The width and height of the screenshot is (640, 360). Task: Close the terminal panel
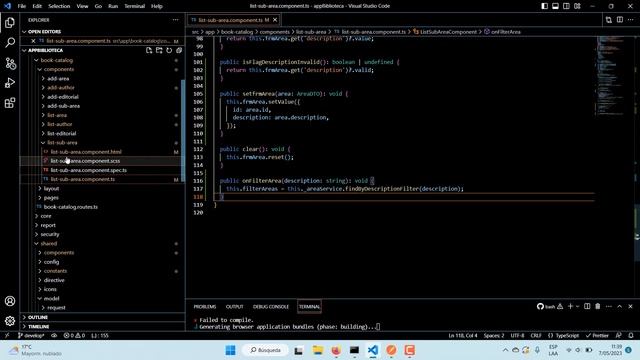point(630,306)
